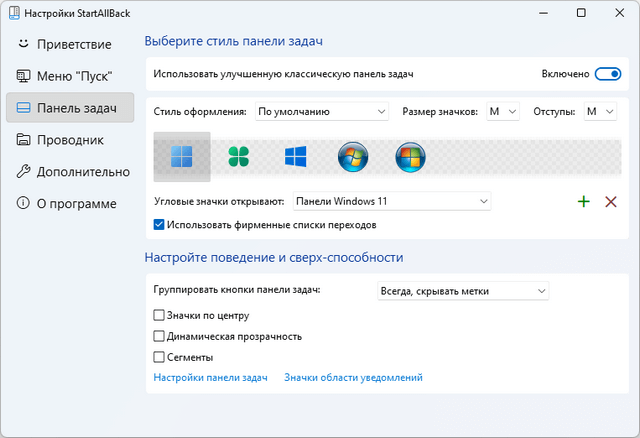
Task: Check the Динамическая прозрачность option
Action: [160, 336]
